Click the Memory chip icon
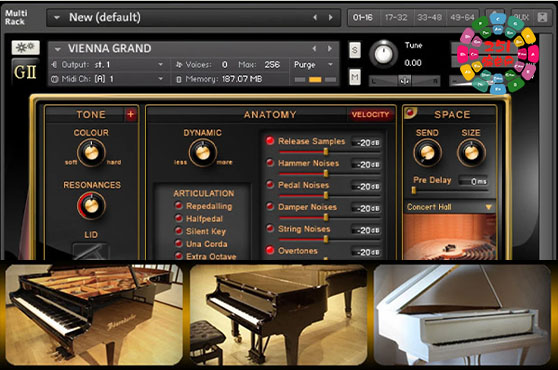This screenshot has height=370, width=558. click(179, 79)
